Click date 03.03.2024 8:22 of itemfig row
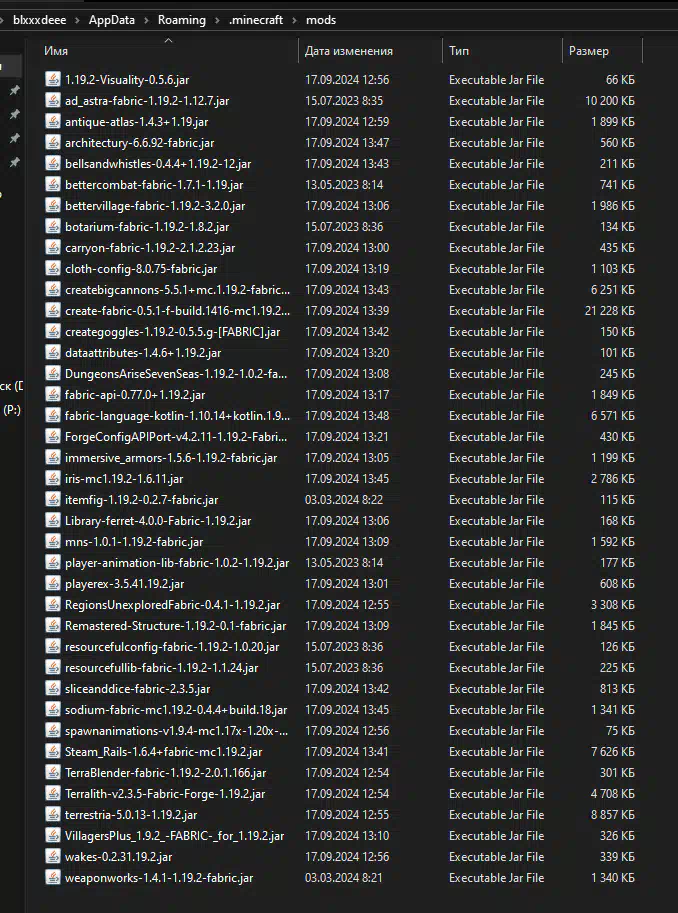Image resolution: width=678 pixels, height=913 pixels. click(344, 499)
